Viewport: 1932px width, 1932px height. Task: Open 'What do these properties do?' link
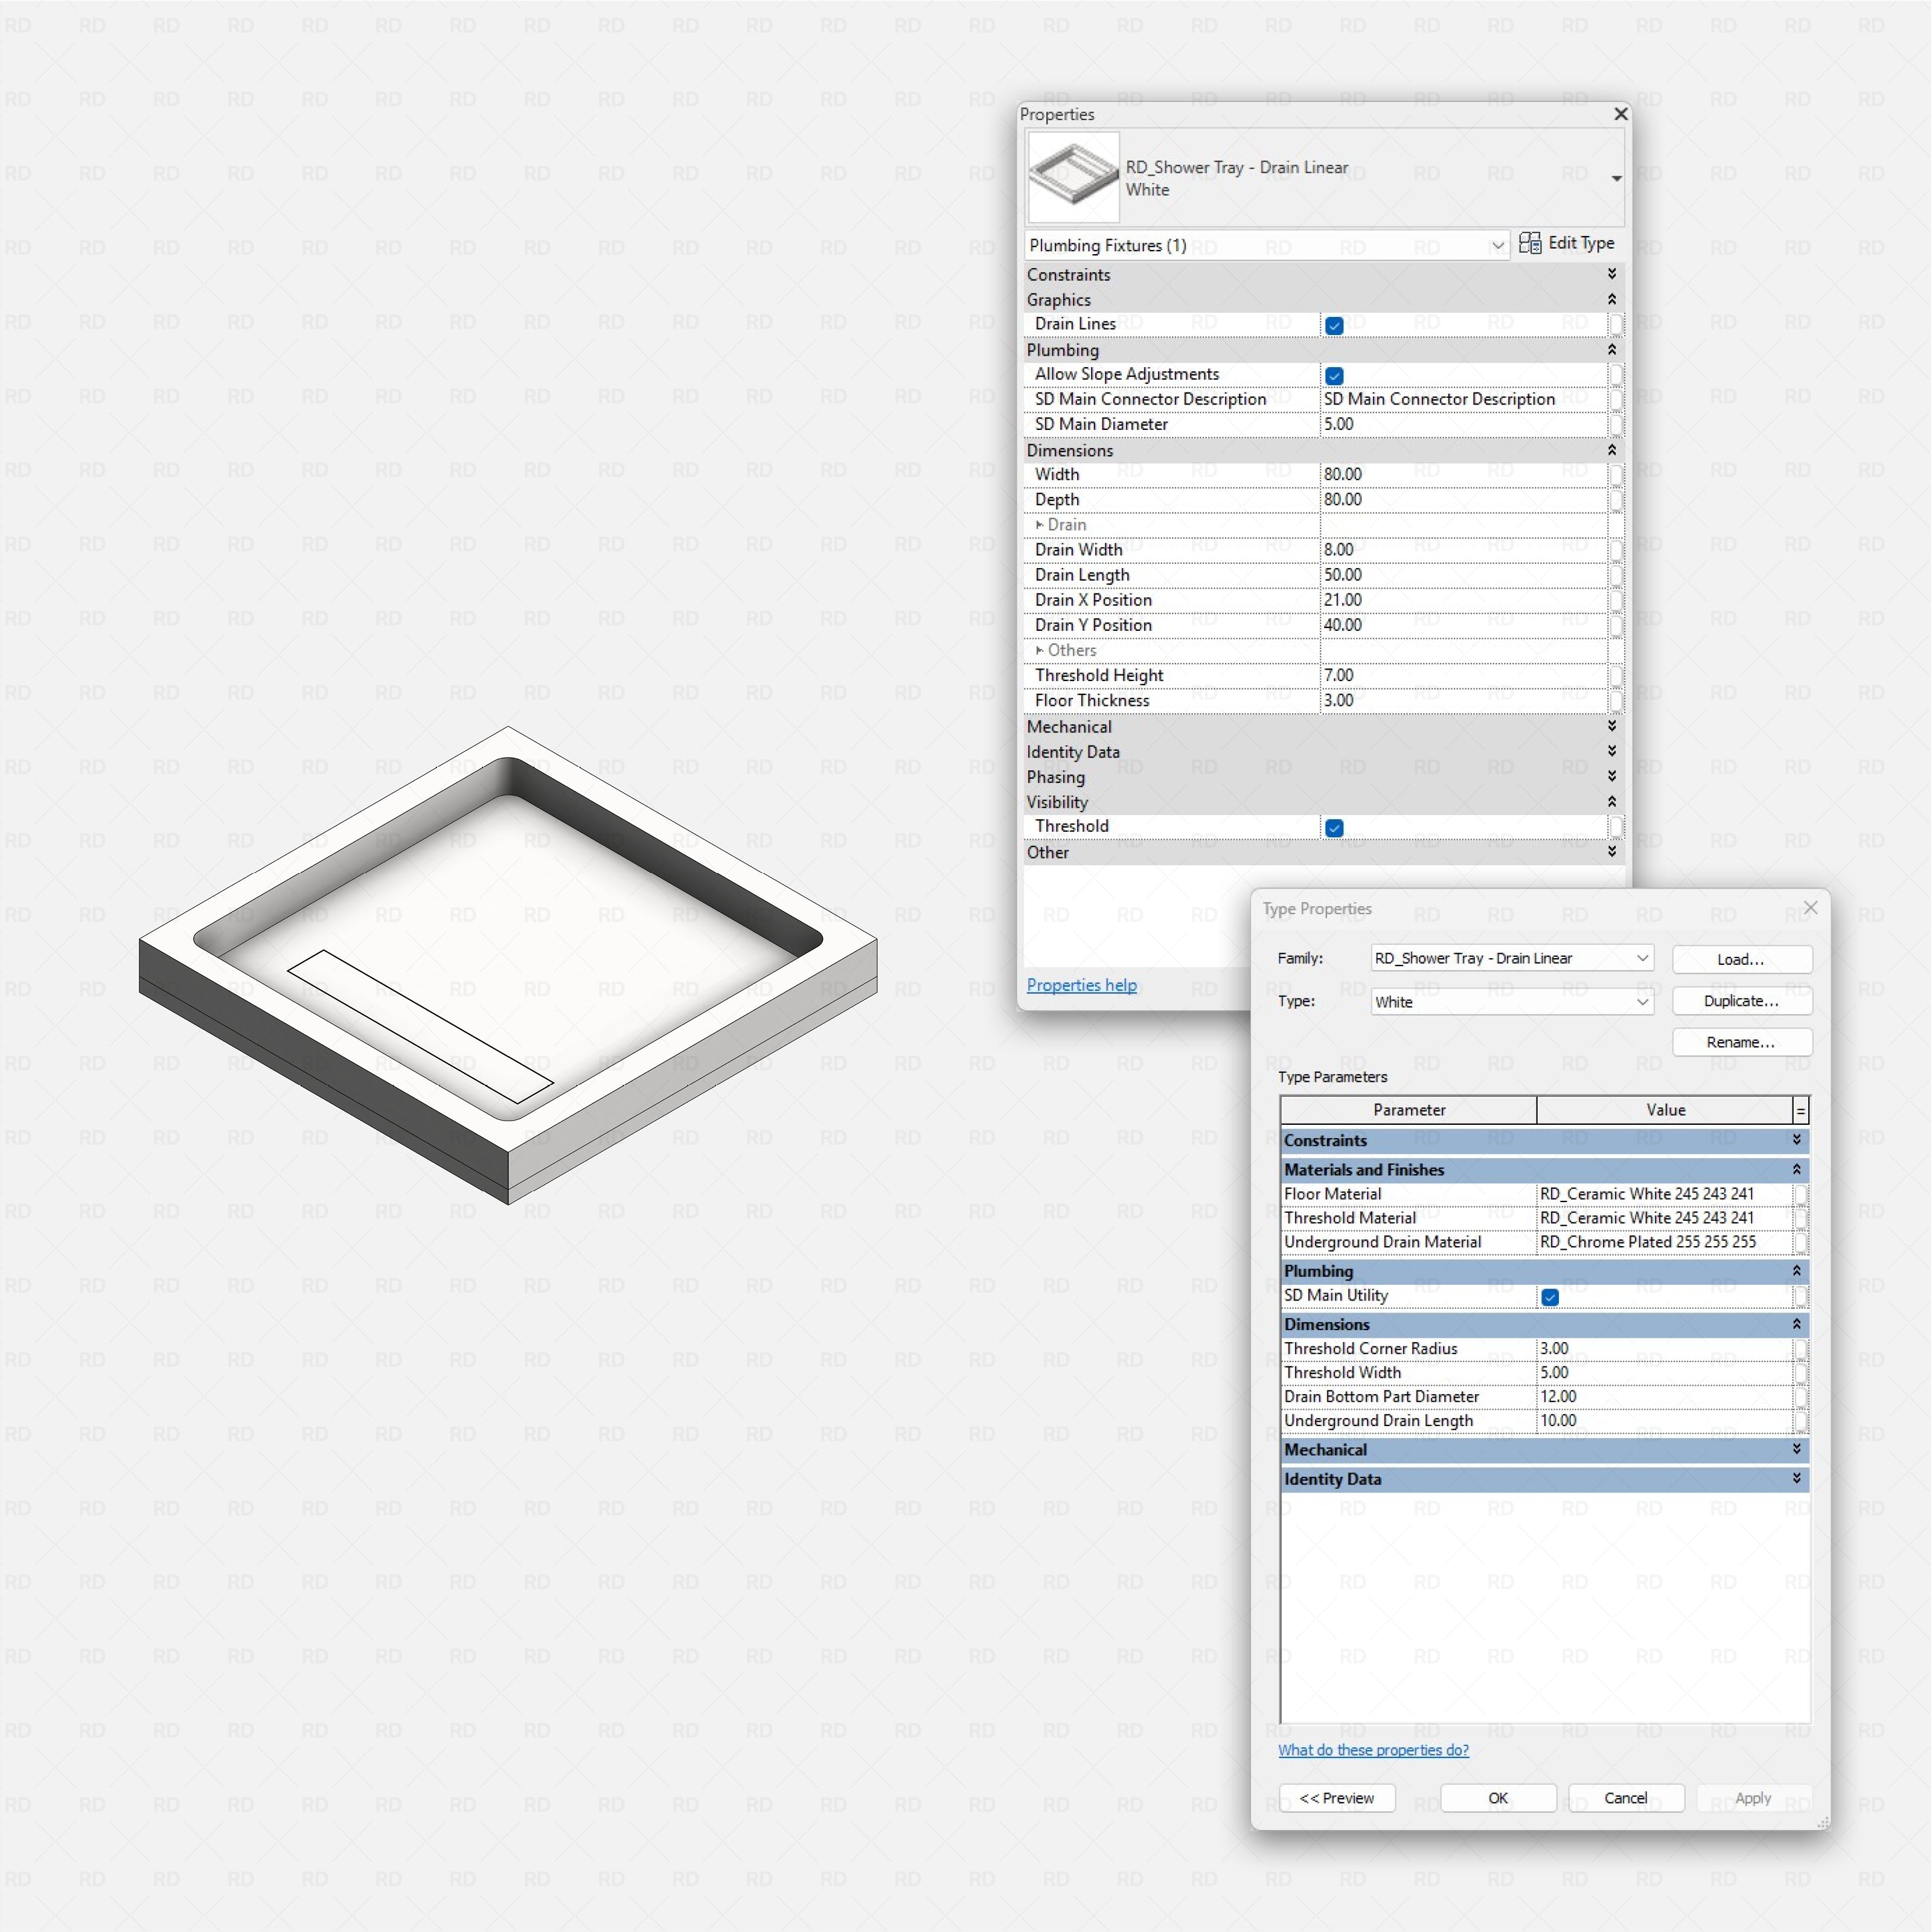click(1373, 1750)
